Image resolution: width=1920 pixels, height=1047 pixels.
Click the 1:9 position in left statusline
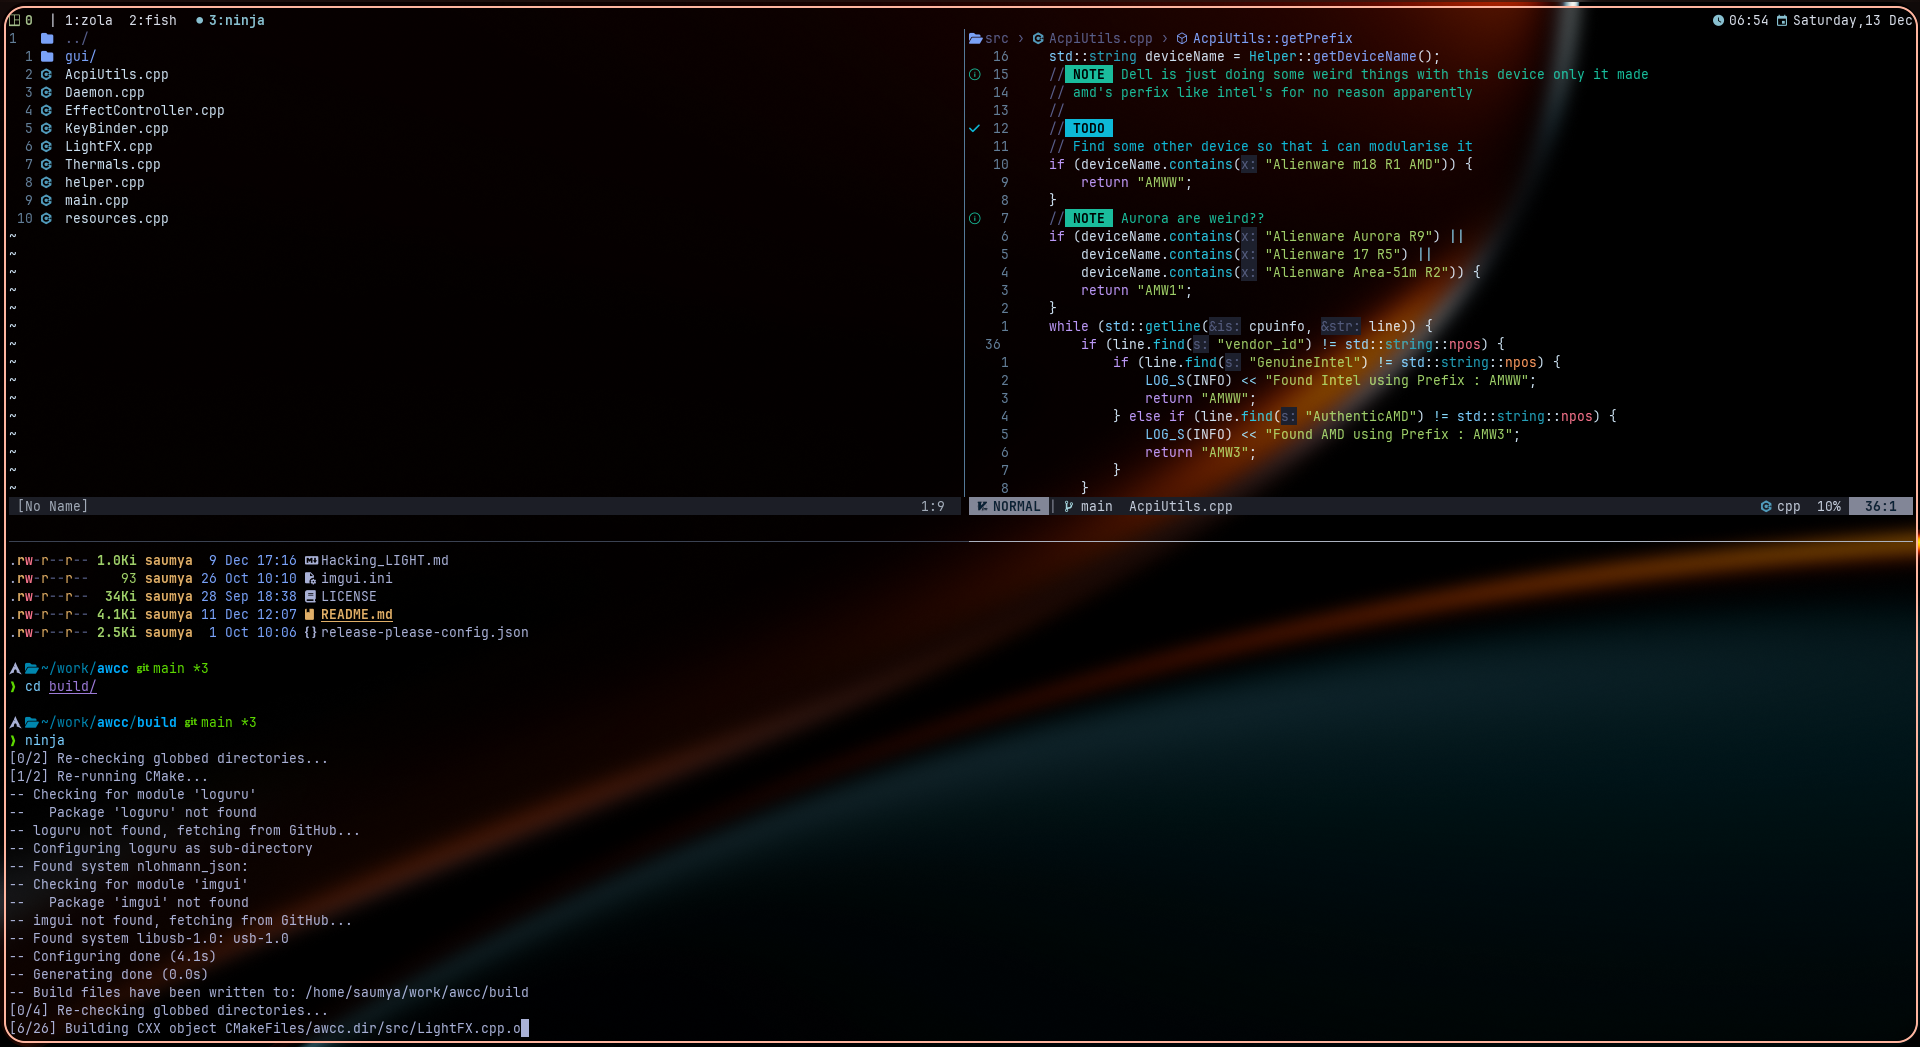point(933,506)
